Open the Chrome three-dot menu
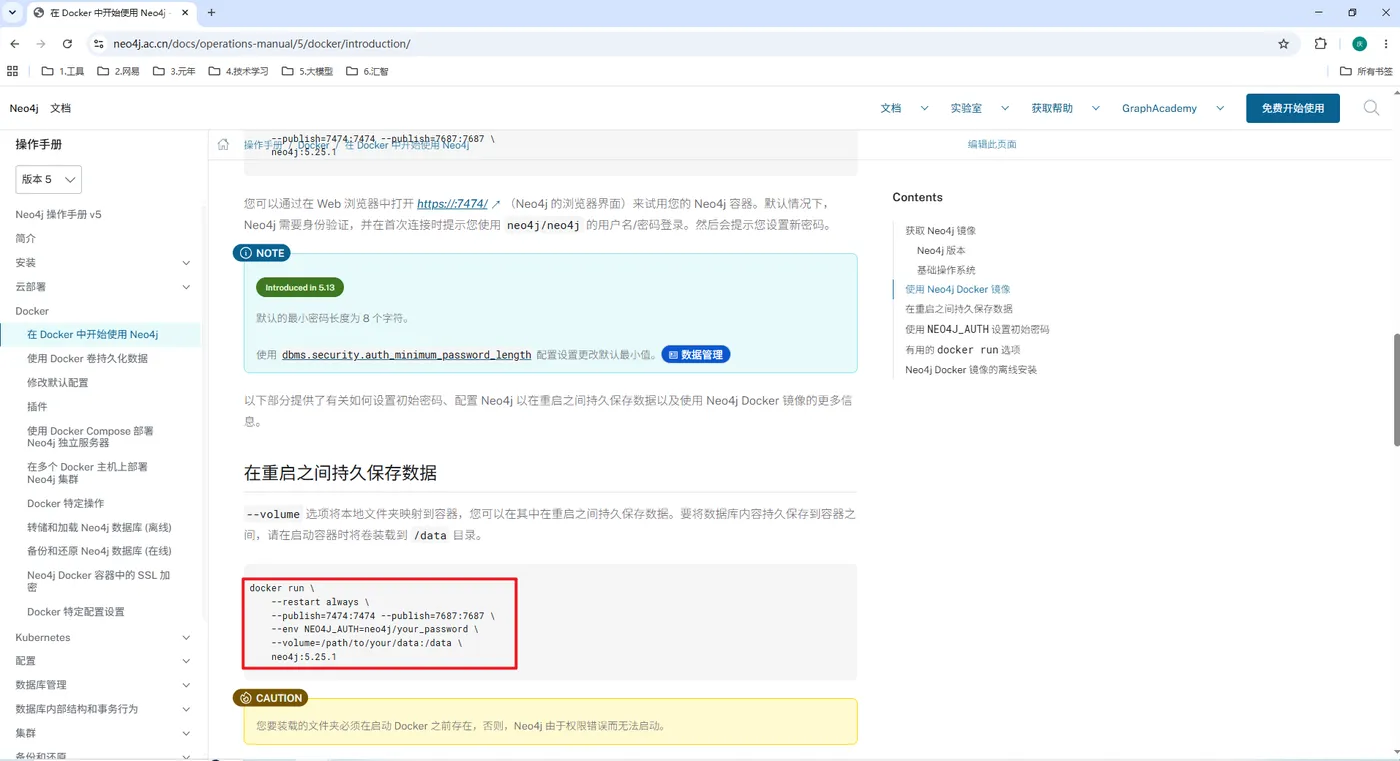This screenshot has width=1400, height=761. click(1386, 44)
